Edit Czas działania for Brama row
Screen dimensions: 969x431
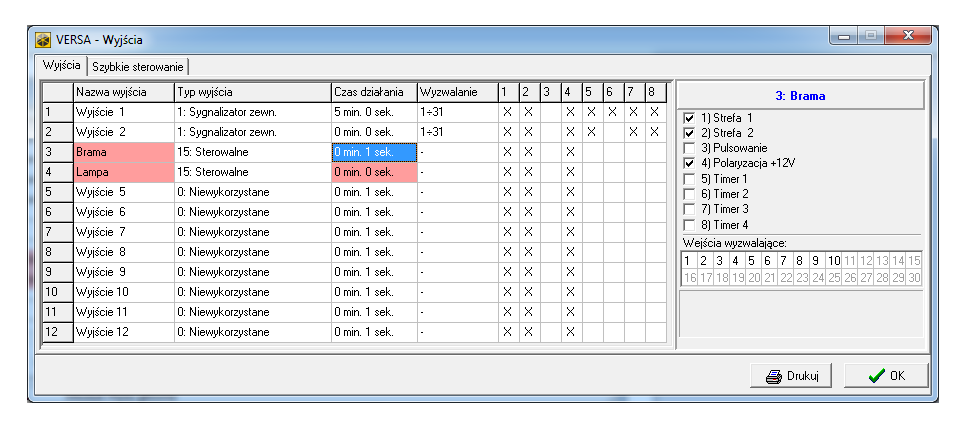pos(373,152)
